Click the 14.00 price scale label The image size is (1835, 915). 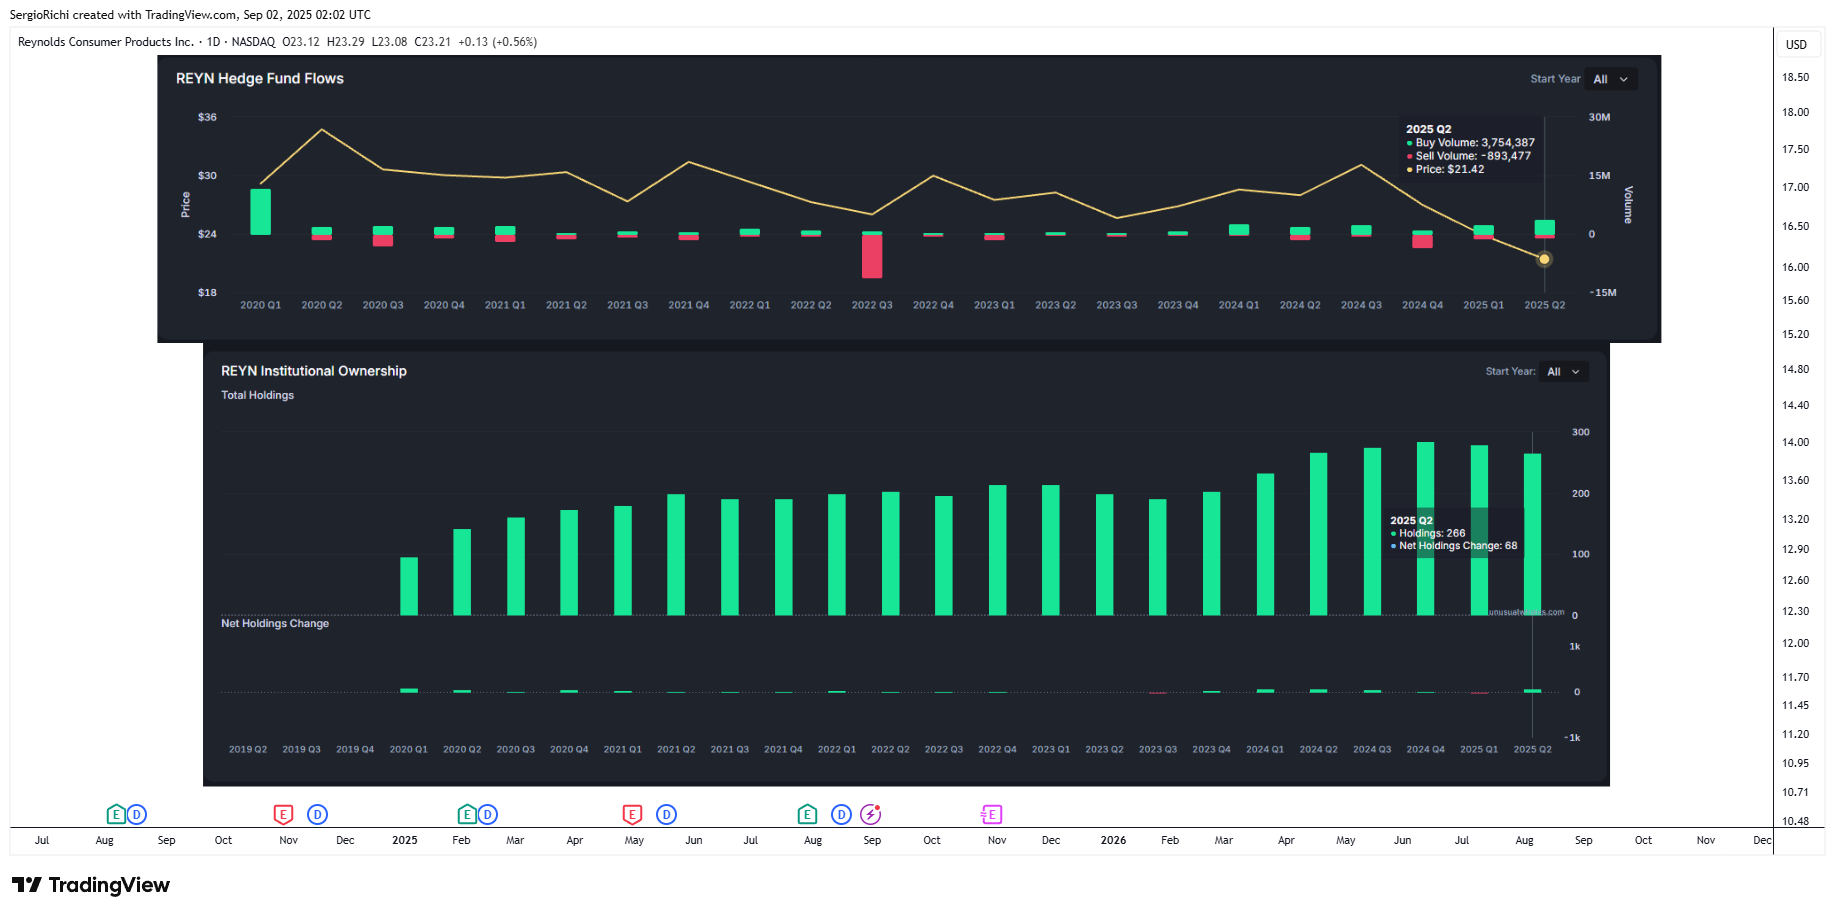click(1795, 442)
